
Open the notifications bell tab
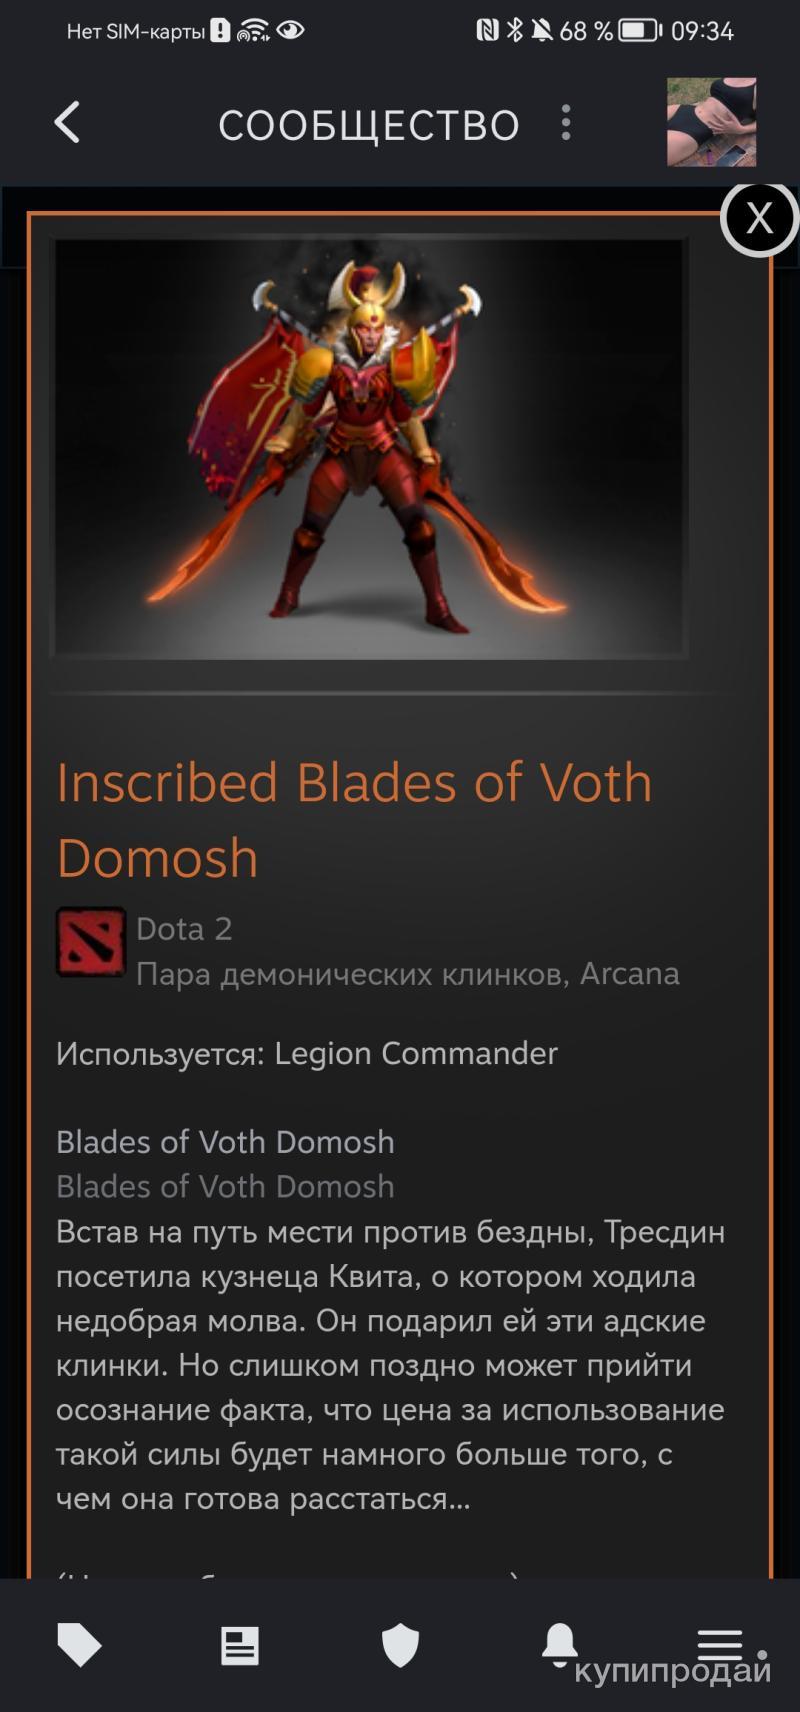[560, 1645]
